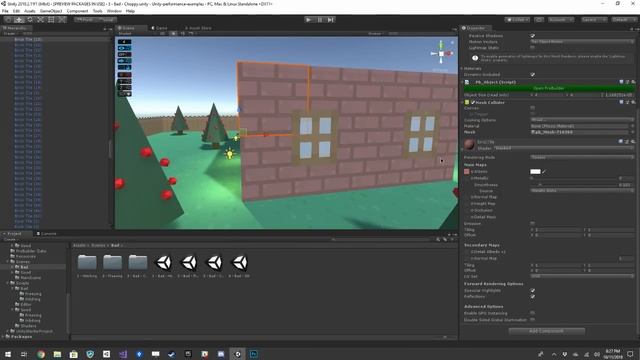640x360 pixels.
Task: Toggle the Lightmap Static checkbox
Action: pos(533,48)
